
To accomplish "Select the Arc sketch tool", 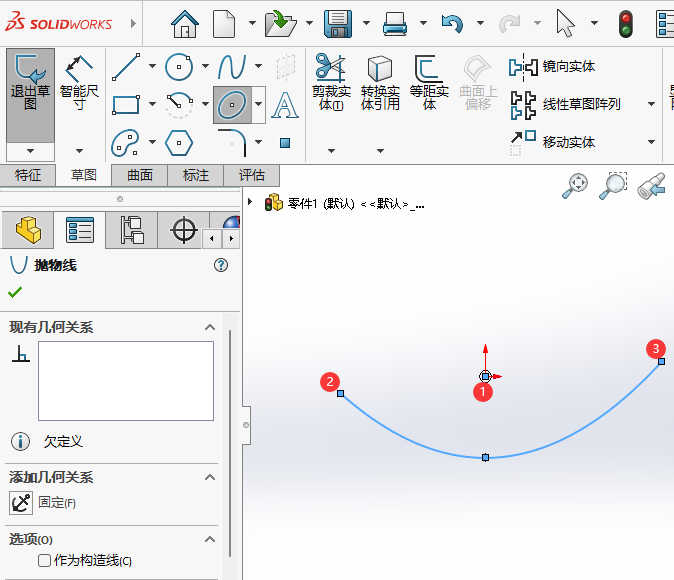I will 179,104.
